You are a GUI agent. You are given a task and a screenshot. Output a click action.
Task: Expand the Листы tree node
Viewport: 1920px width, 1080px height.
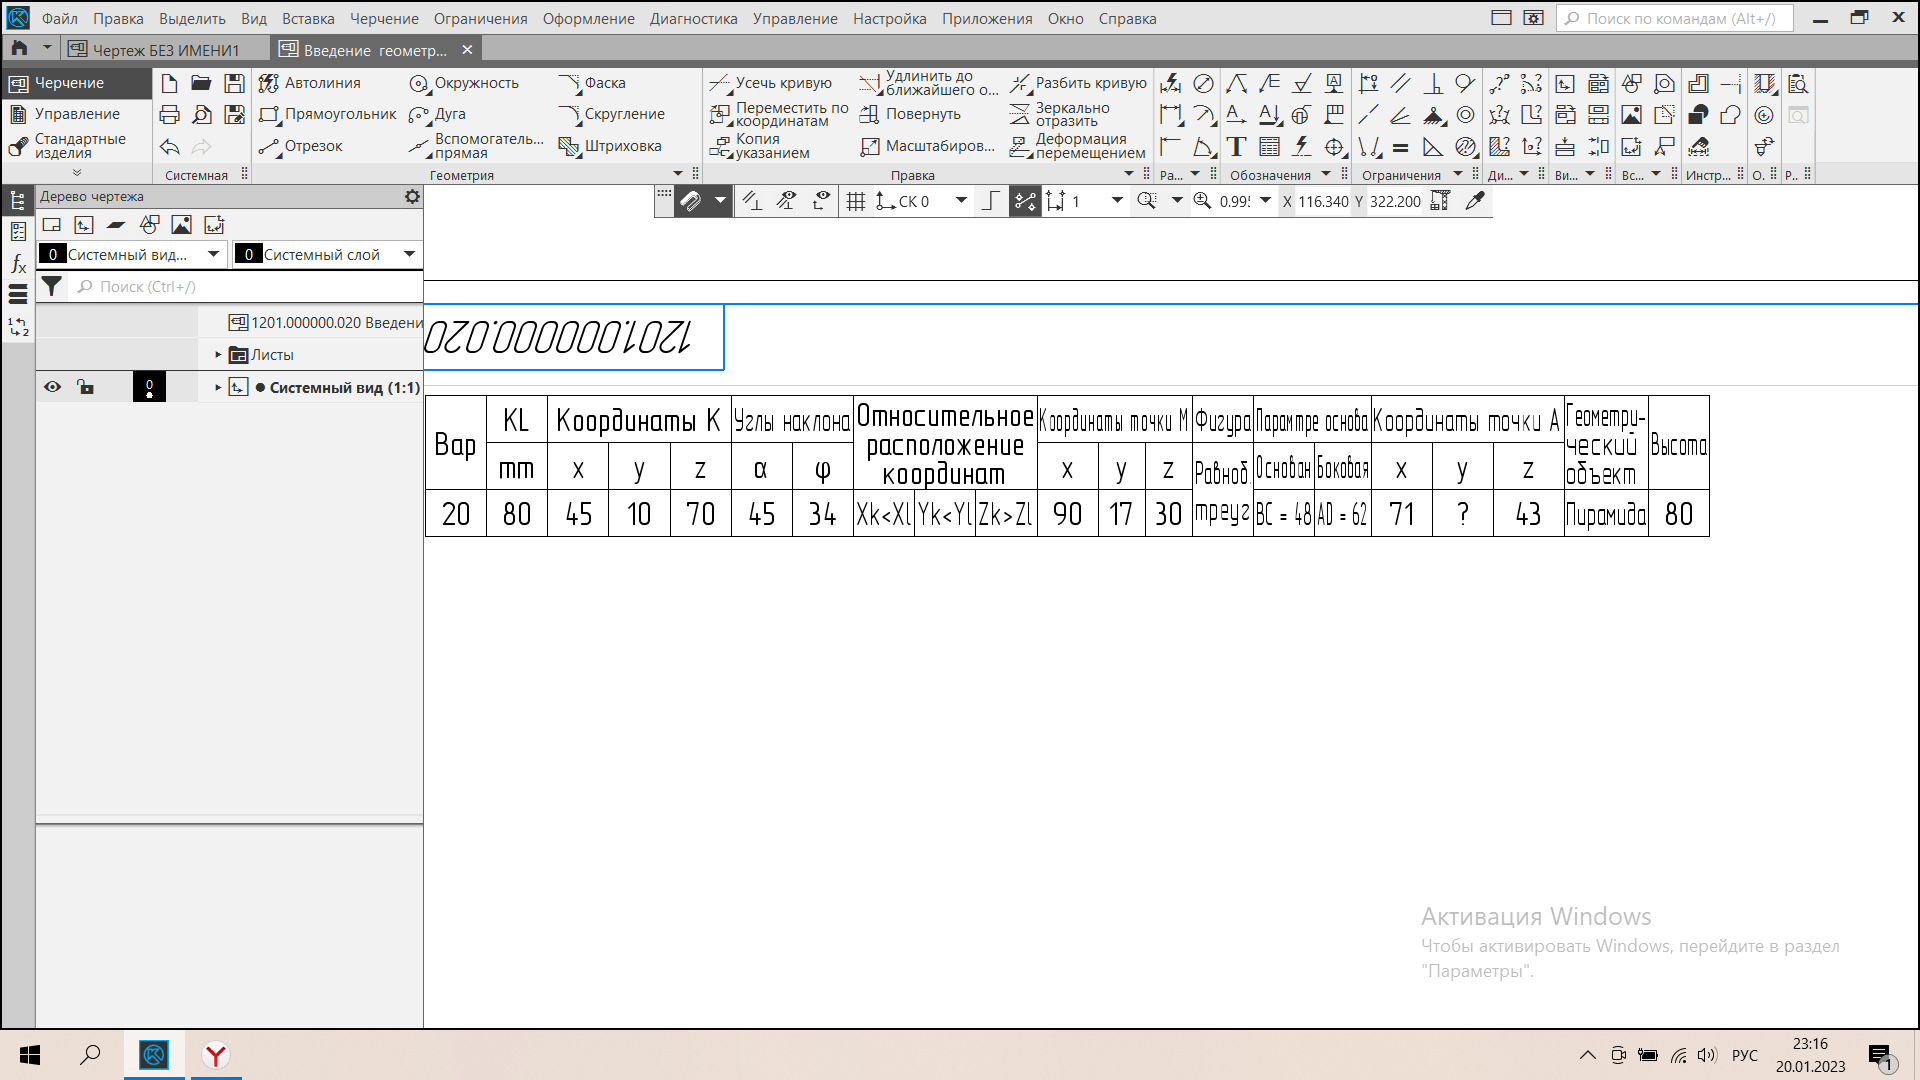pos(218,355)
